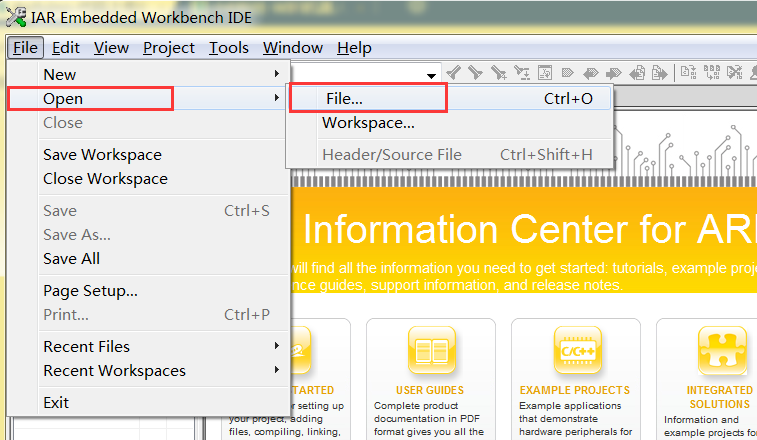
Task: Click Print... menu item
Action: coord(148,315)
